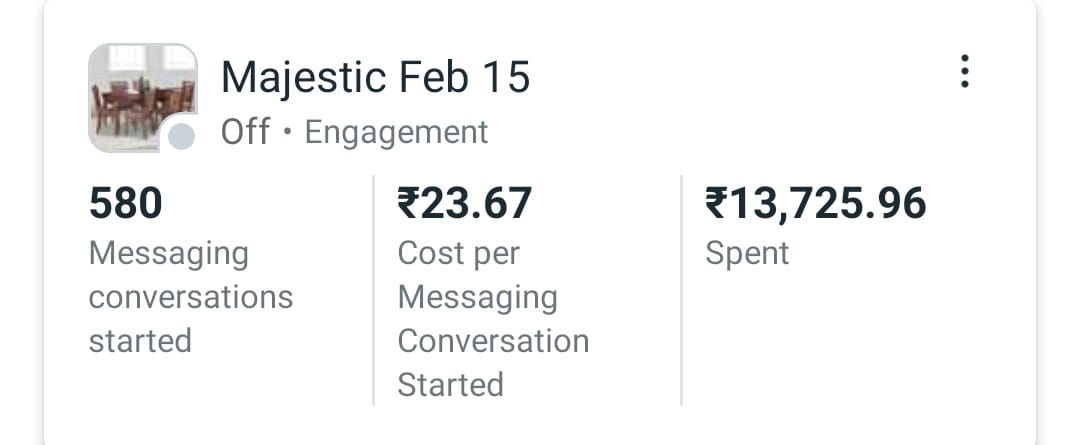Click the Off status label

point(245,132)
